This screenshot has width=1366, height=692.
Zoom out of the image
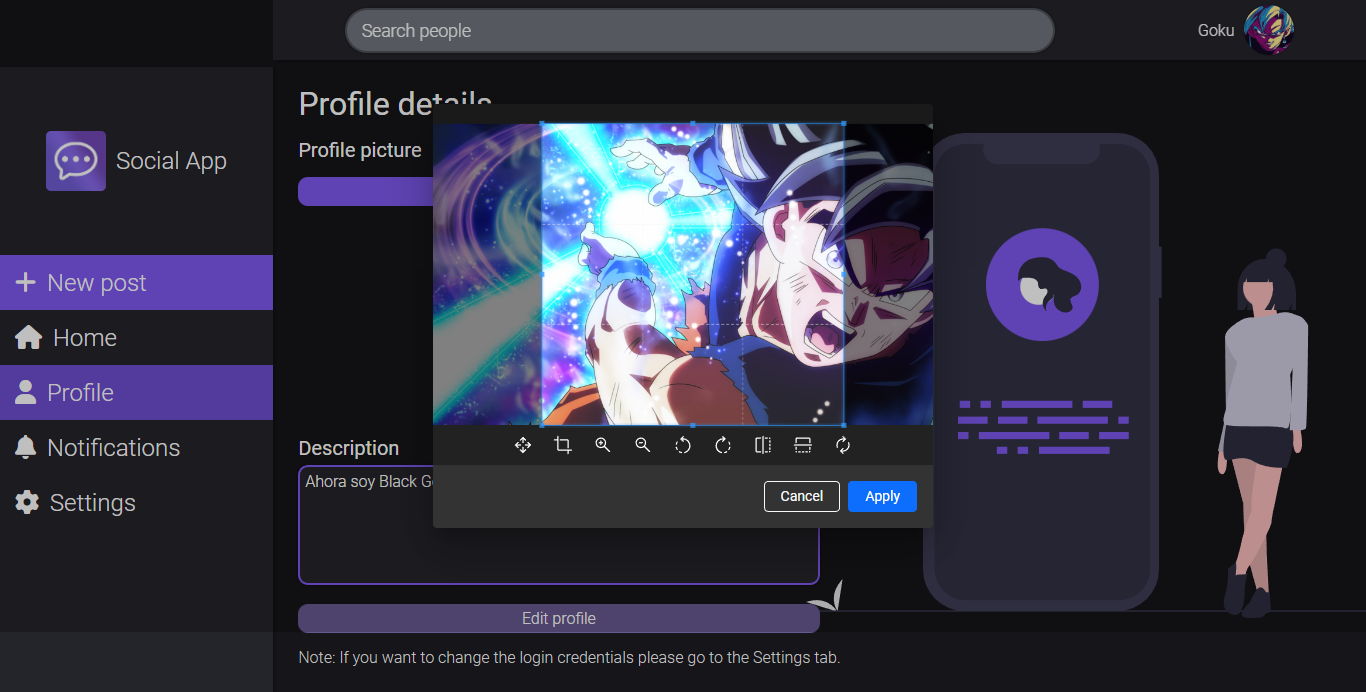(x=643, y=445)
